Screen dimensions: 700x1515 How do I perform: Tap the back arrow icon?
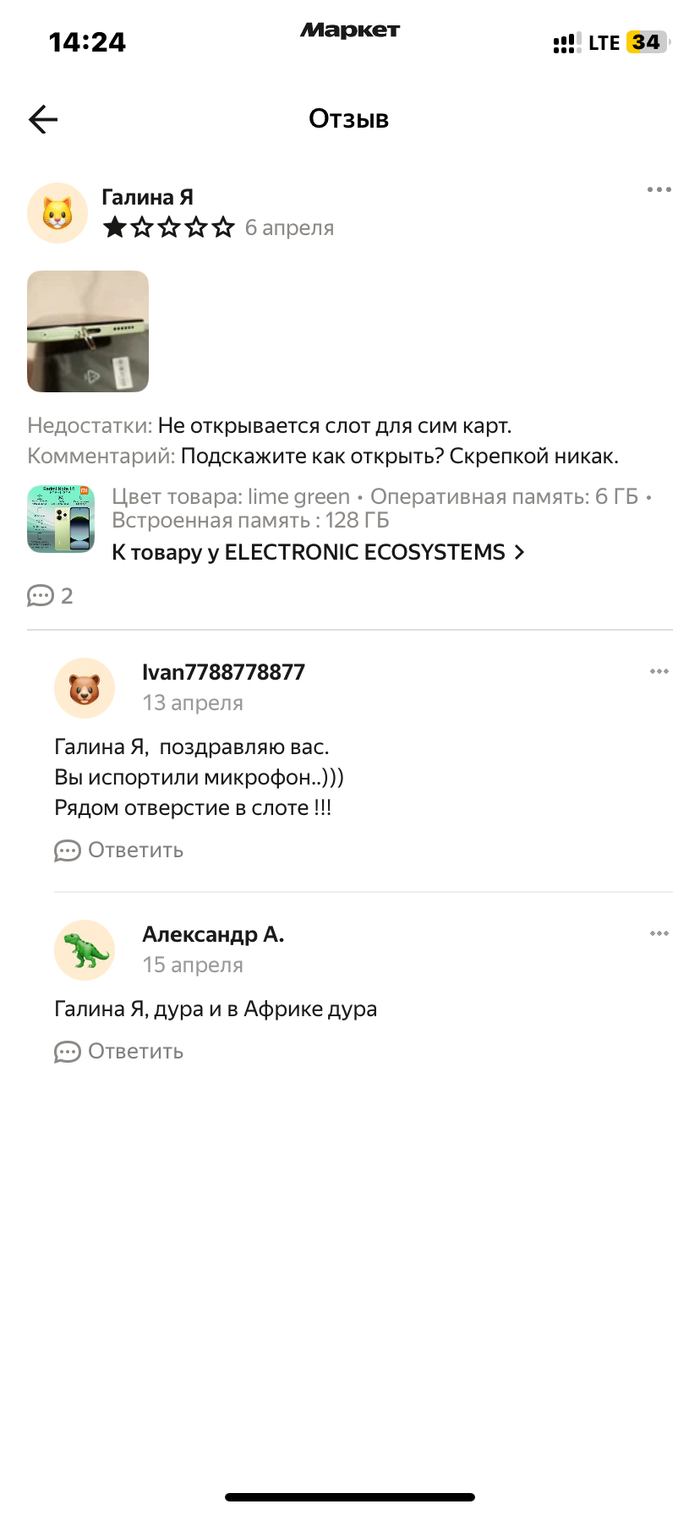tap(43, 120)
